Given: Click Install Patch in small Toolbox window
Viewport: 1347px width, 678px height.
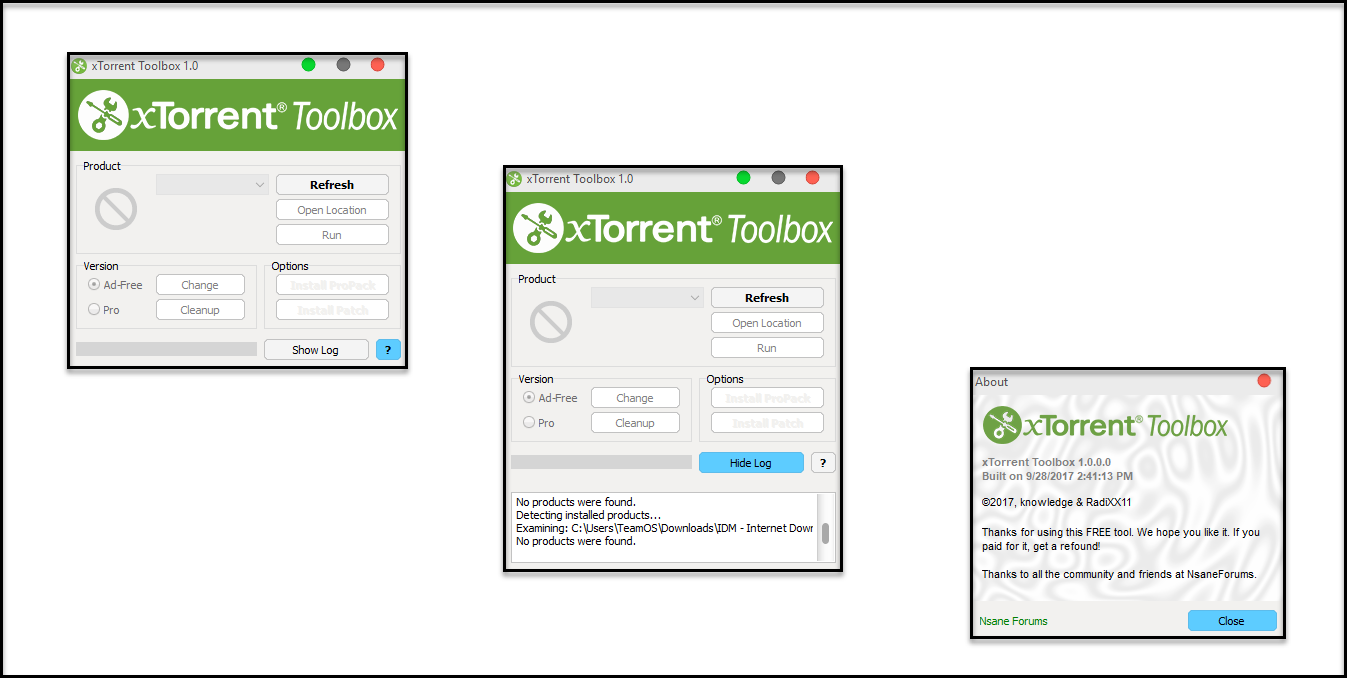Looking at the screenshot, I should tap(332, 310).
